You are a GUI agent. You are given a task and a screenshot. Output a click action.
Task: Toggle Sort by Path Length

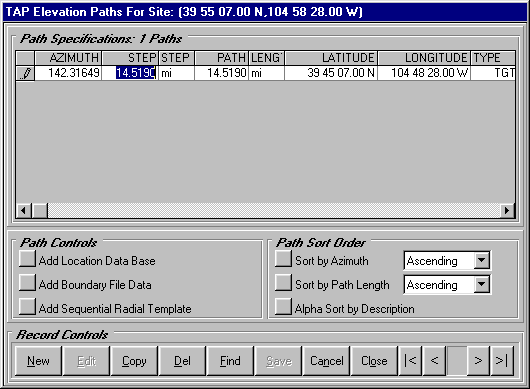(283, 283)
